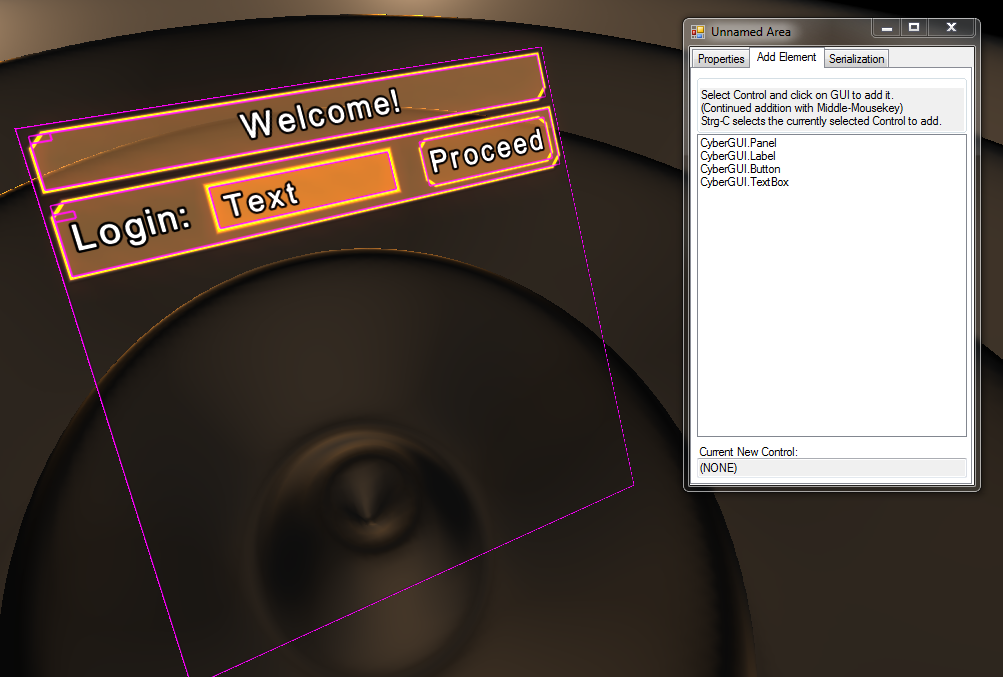Viewport: 1003px width, 677px height.
Task: Open the Serialization tab
Action: (x=857, y=59)
